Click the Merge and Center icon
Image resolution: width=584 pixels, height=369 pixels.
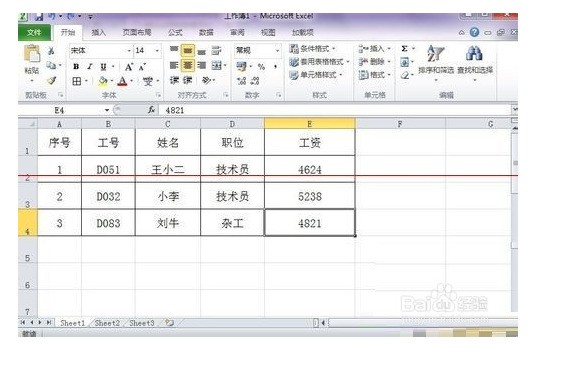pyautogui.click(x=217, y=66)
